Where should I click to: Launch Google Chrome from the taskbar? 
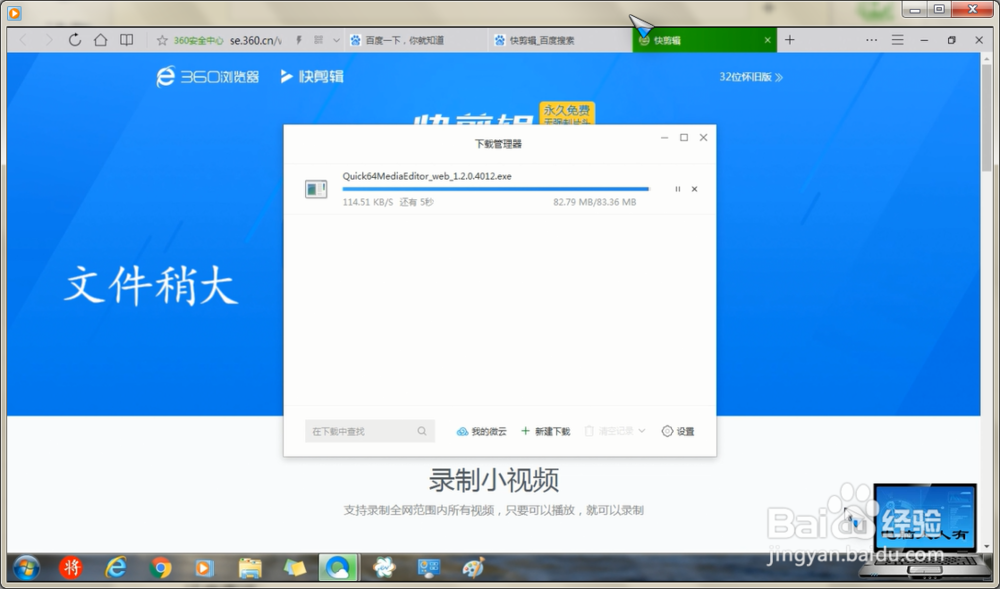pos(160,567)
